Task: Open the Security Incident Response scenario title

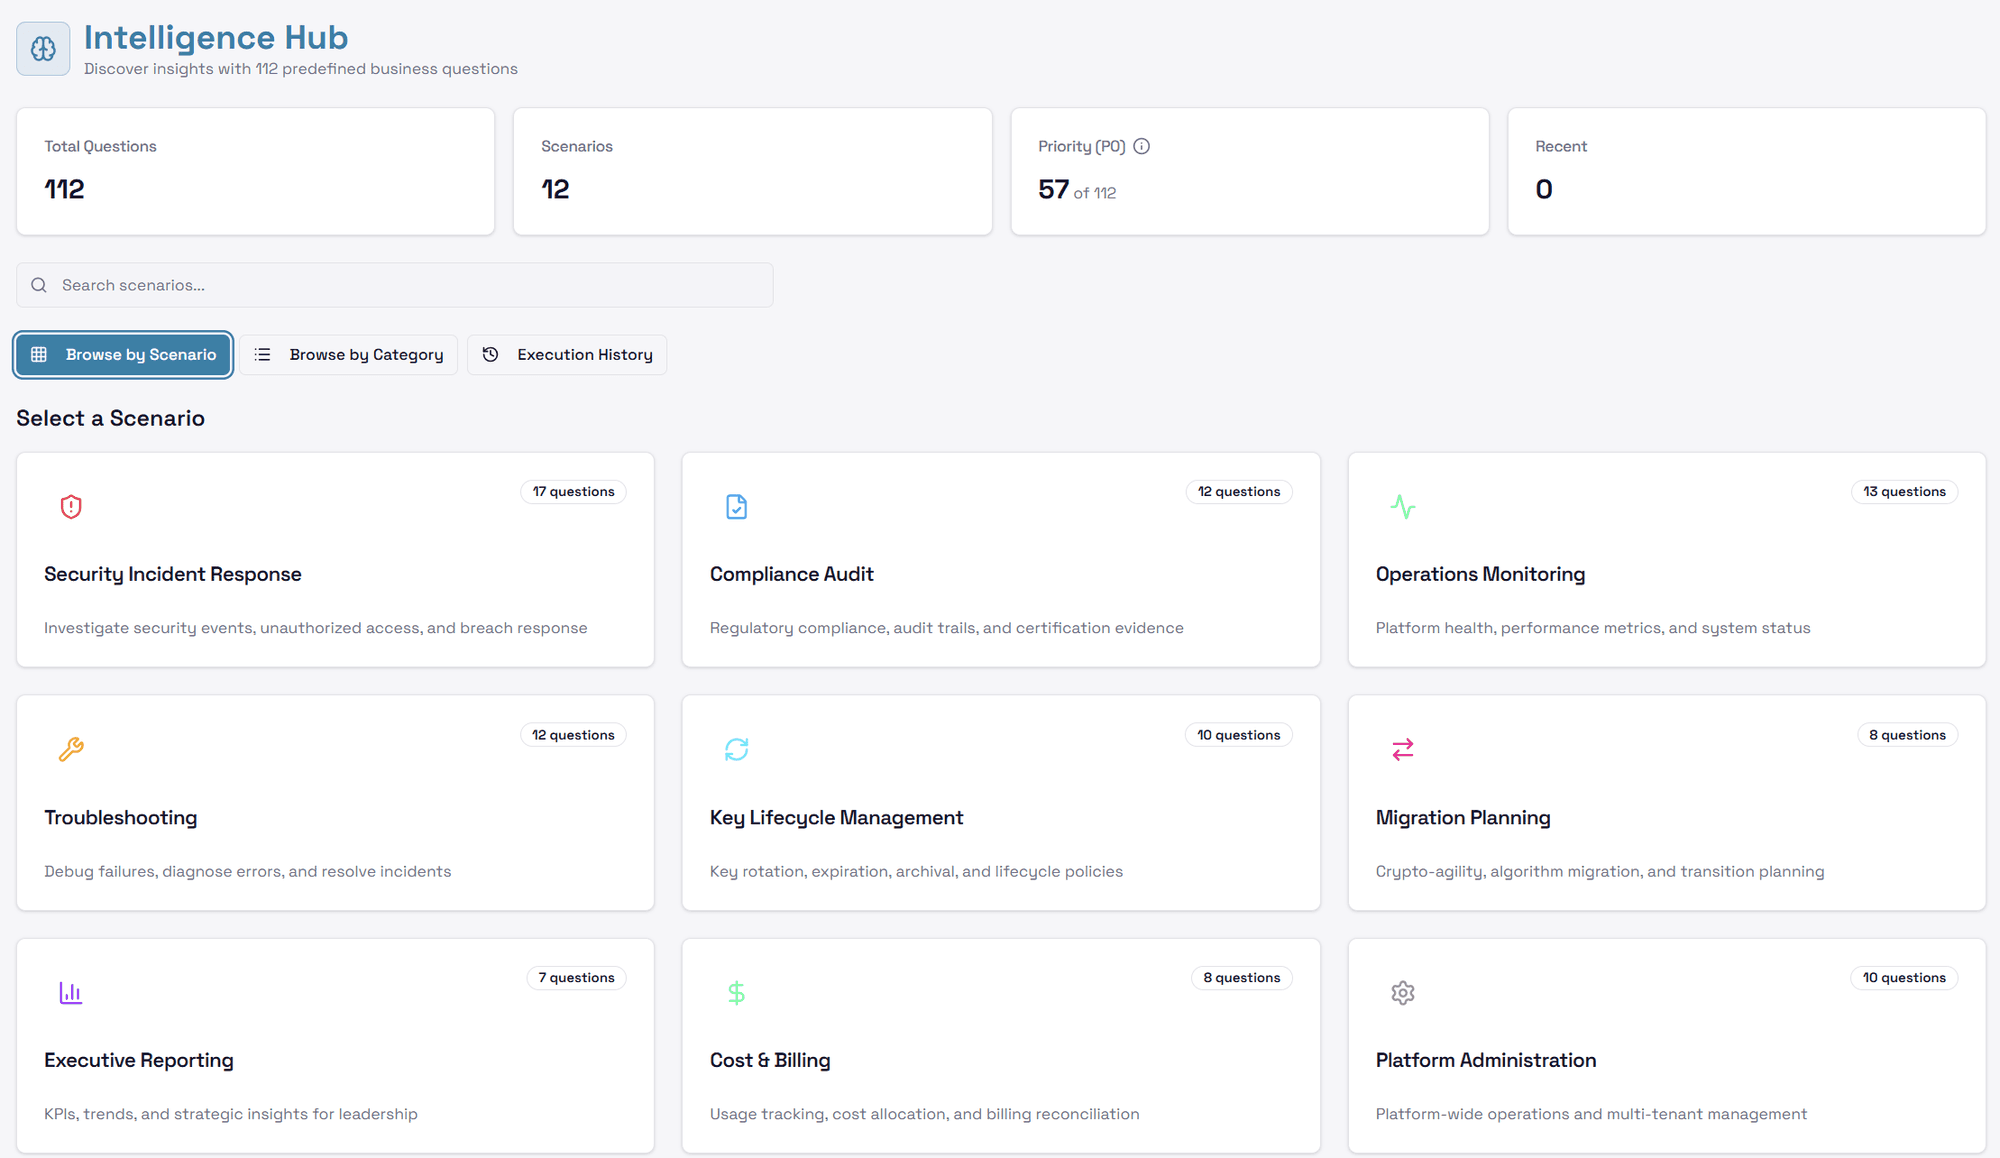Action: [x=173, y=574]
